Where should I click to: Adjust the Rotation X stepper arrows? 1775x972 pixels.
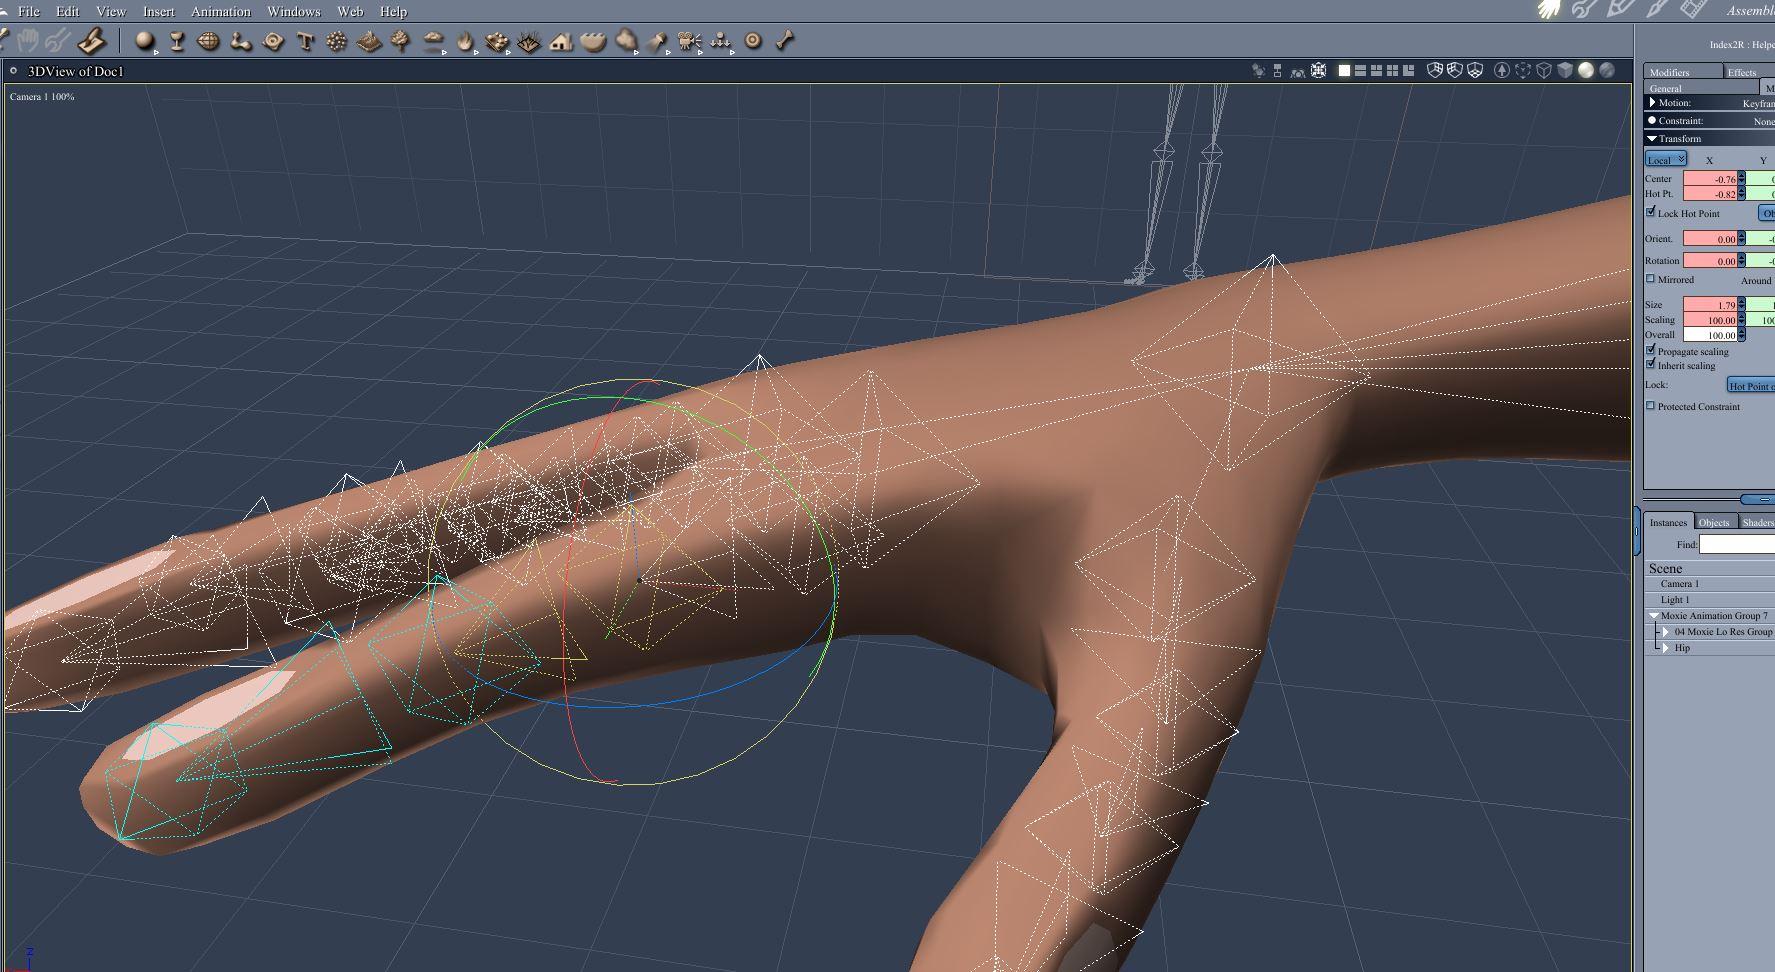coord(1742,260)
